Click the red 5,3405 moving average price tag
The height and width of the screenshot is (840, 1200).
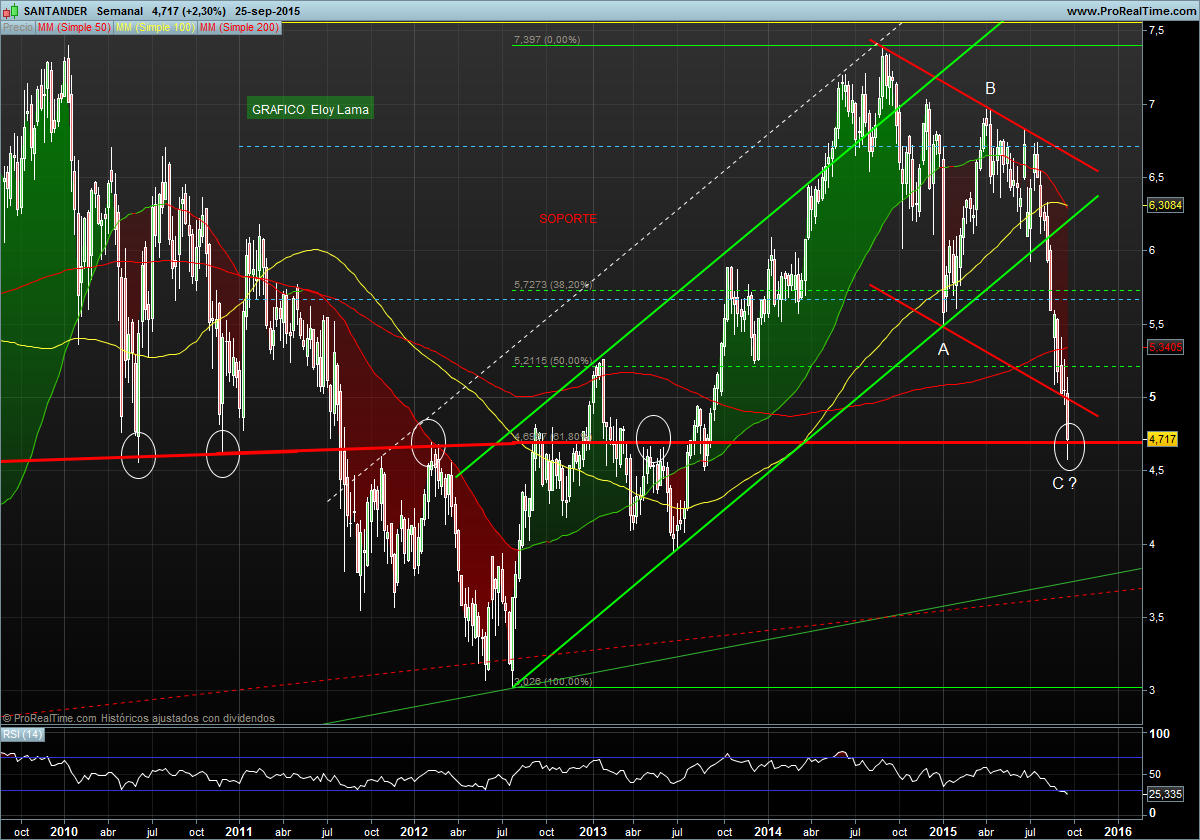point(1165,348)
